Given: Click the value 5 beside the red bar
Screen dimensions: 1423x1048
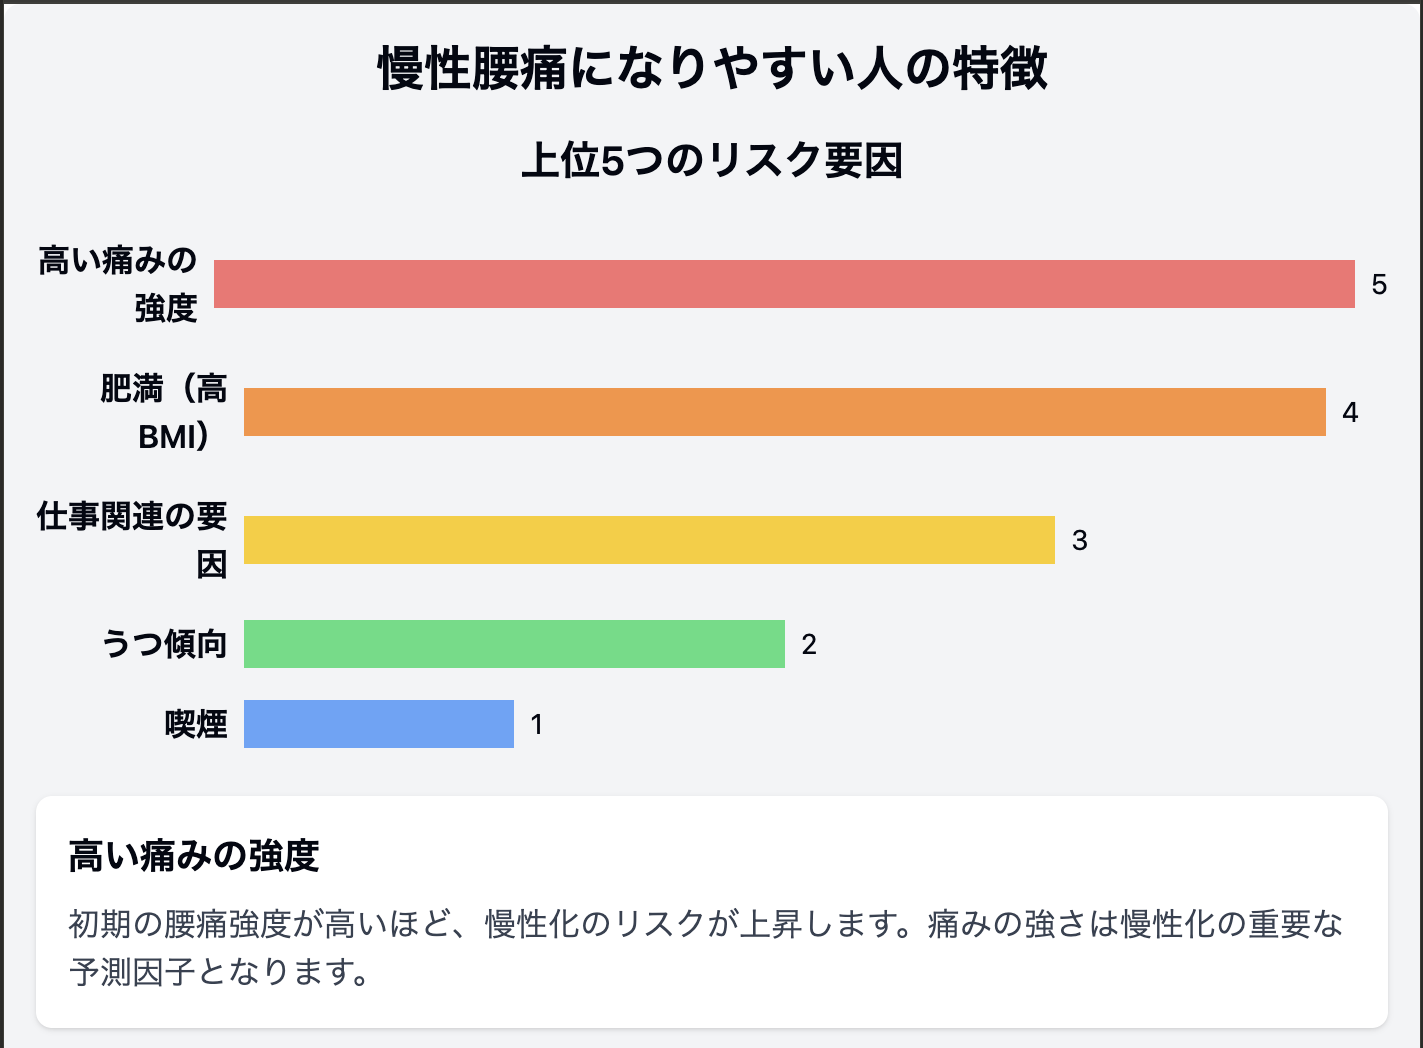Looking at the screenshot, I should pos(1379,285).
